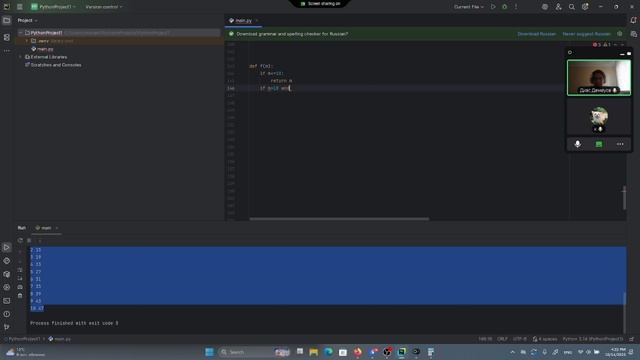Open the Current File run configuration dropdown
The height and width of the screenshot is (360, 640).
(x=469, y=7)
